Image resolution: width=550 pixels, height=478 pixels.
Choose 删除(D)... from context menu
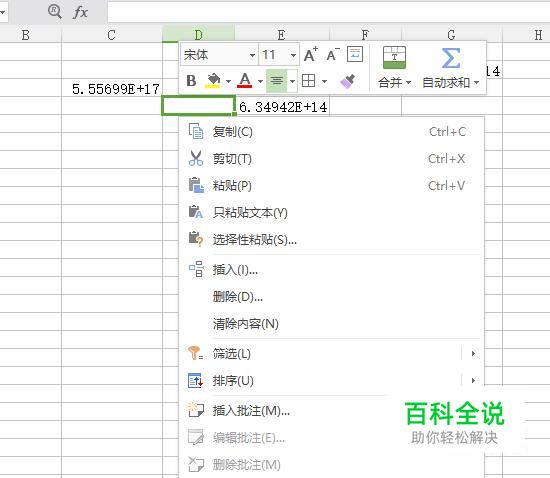(x=331, y=297)
